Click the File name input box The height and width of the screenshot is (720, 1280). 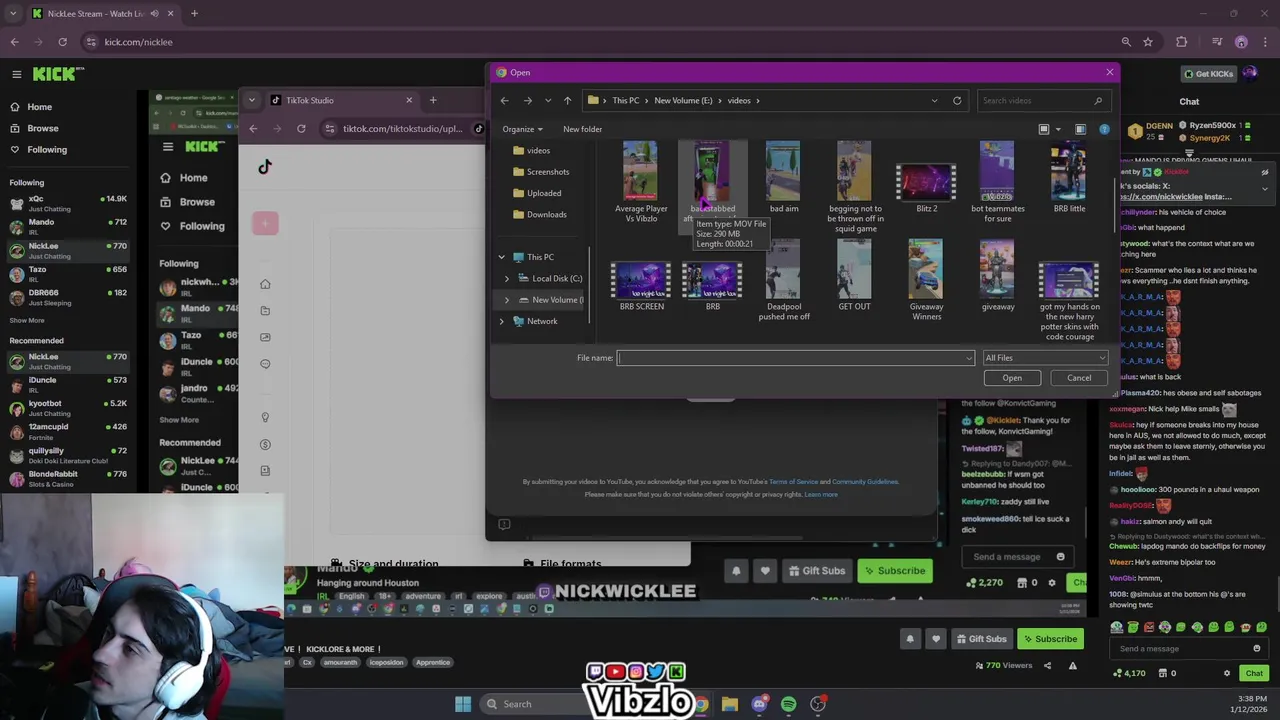point(795,358)
